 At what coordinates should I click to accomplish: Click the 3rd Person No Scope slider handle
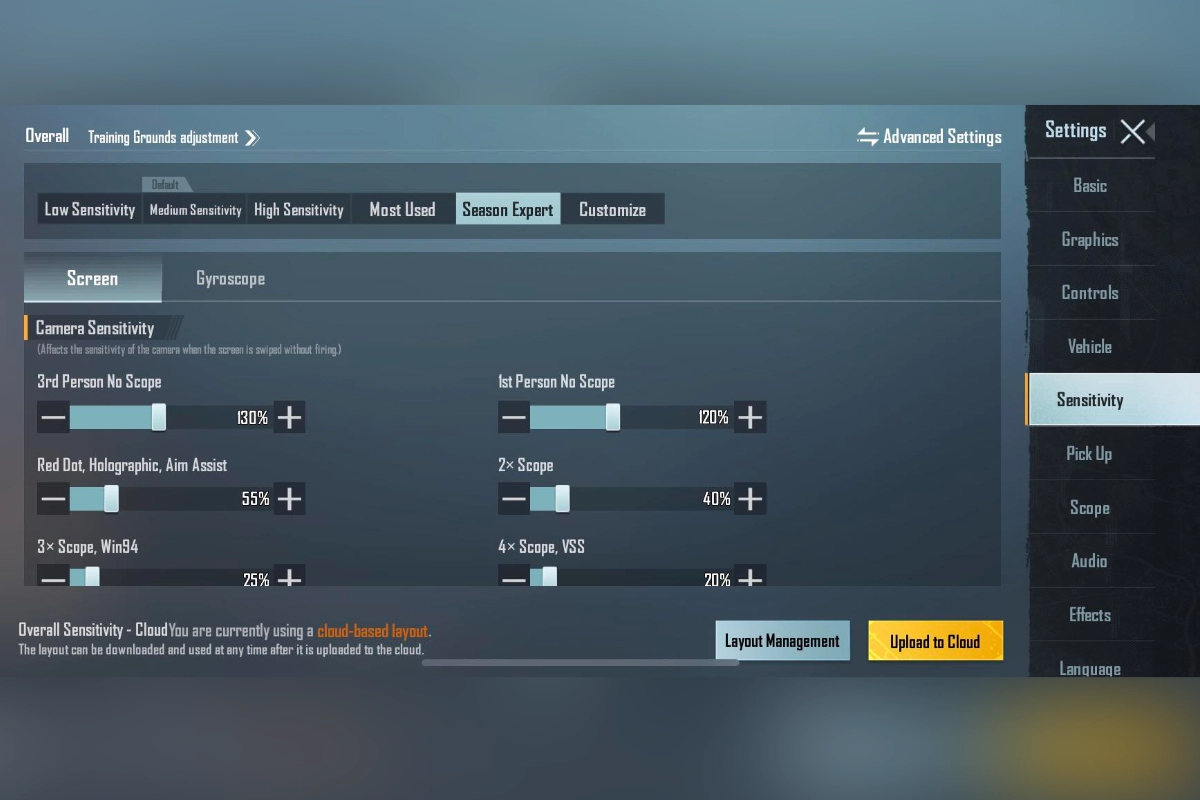(159, 417)
